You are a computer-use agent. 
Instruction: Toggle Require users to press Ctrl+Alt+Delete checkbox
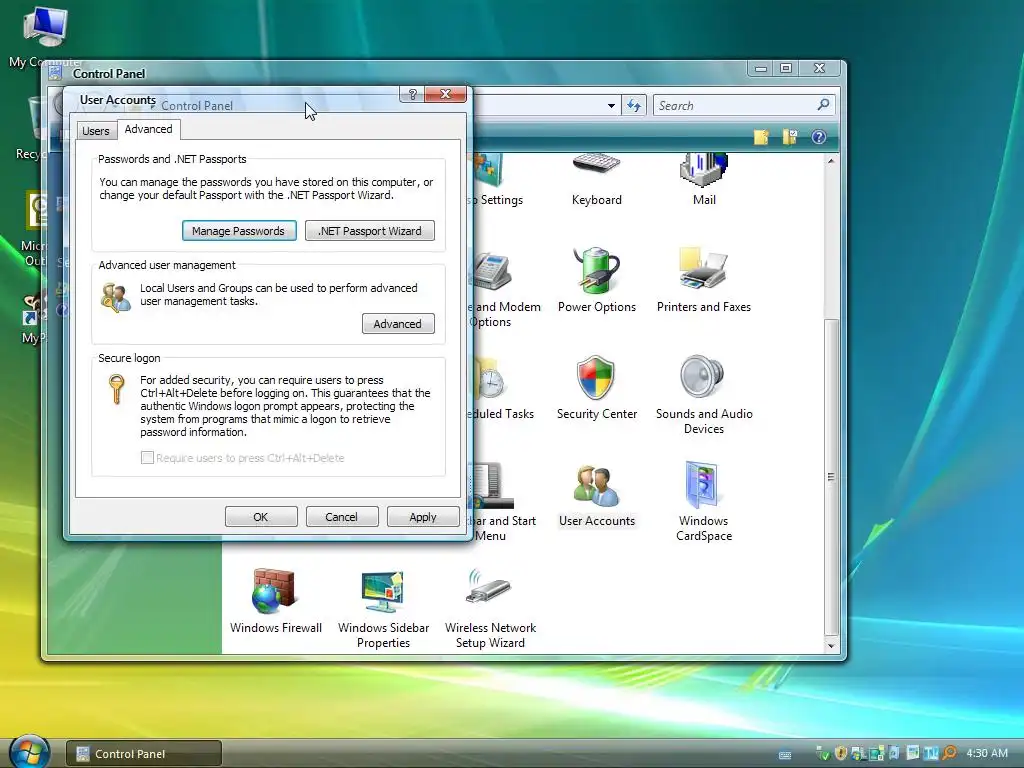point(147,458)
